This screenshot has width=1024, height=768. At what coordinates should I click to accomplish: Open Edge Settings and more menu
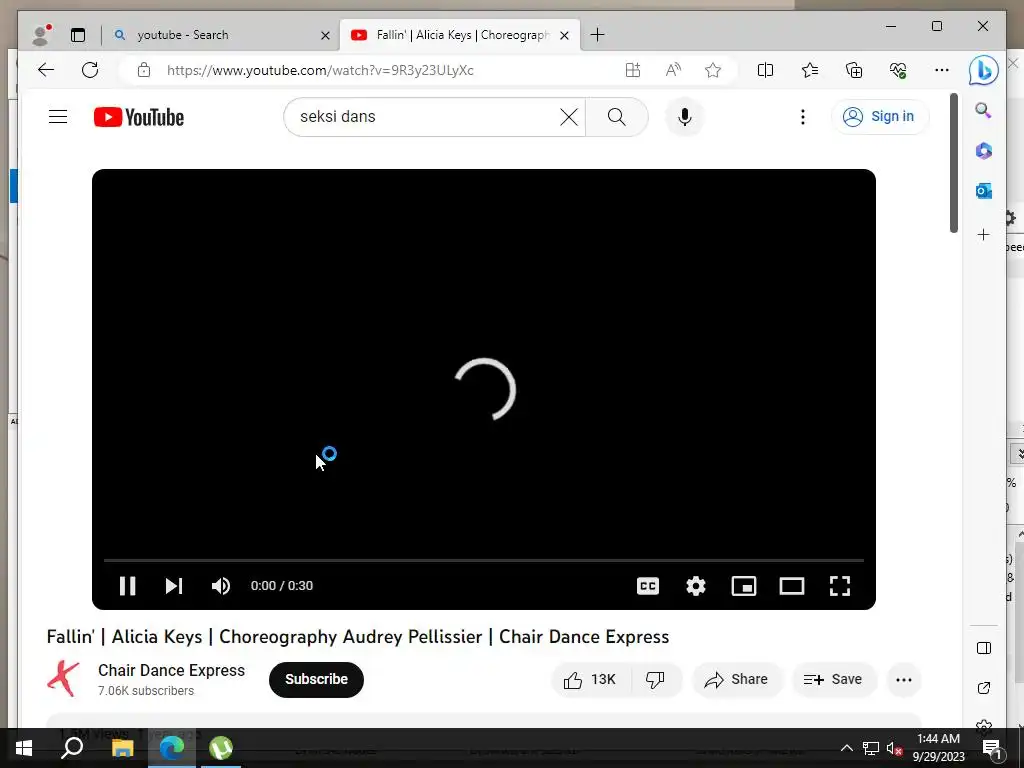(x=942, y=70)
